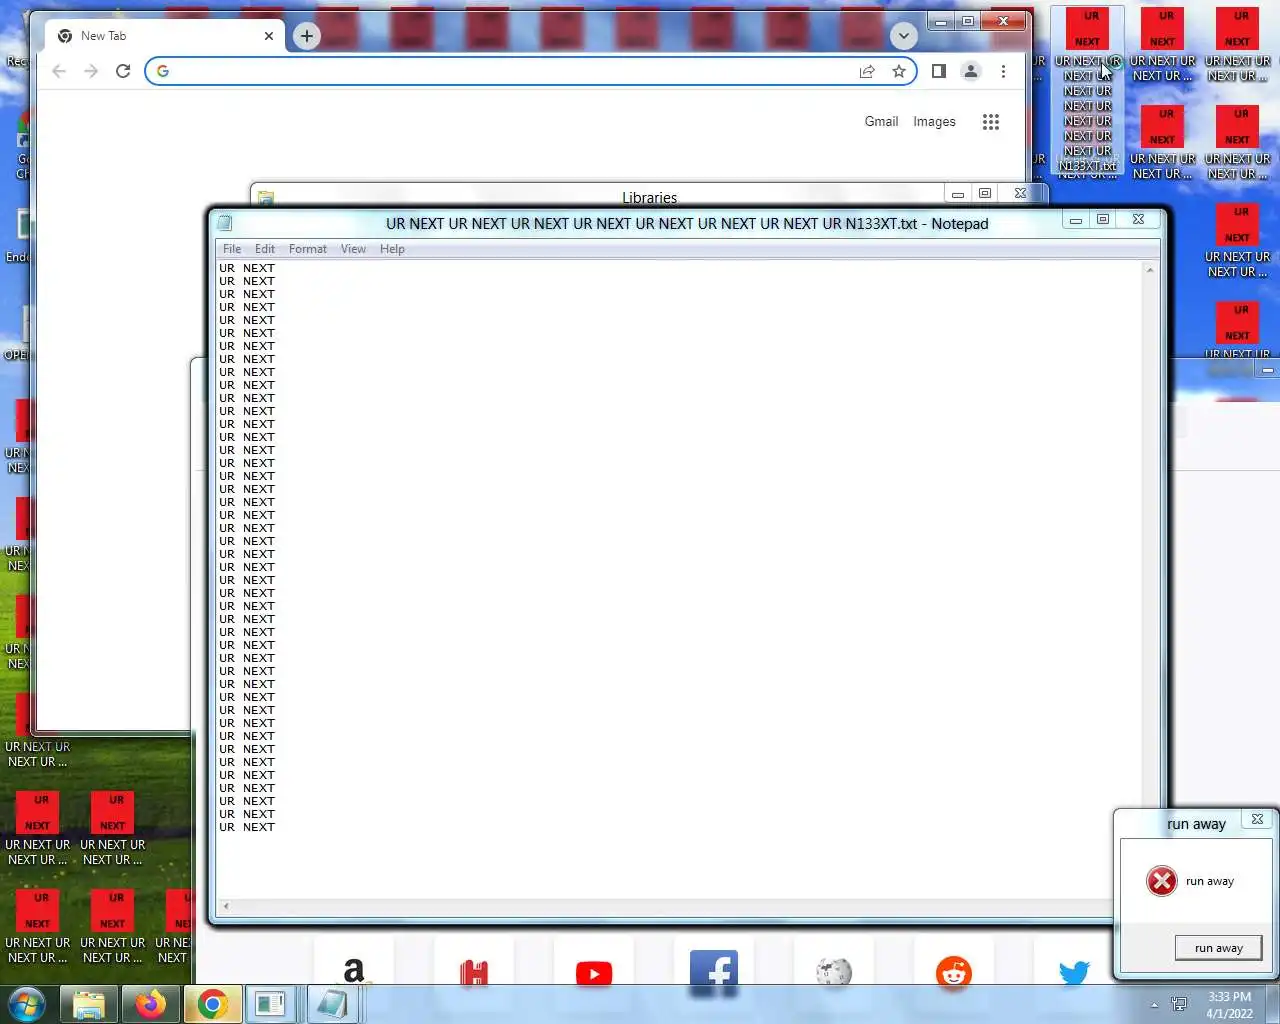Open the Gmail link
This screenshot has height=1024, width=1280.
point(881,121)
